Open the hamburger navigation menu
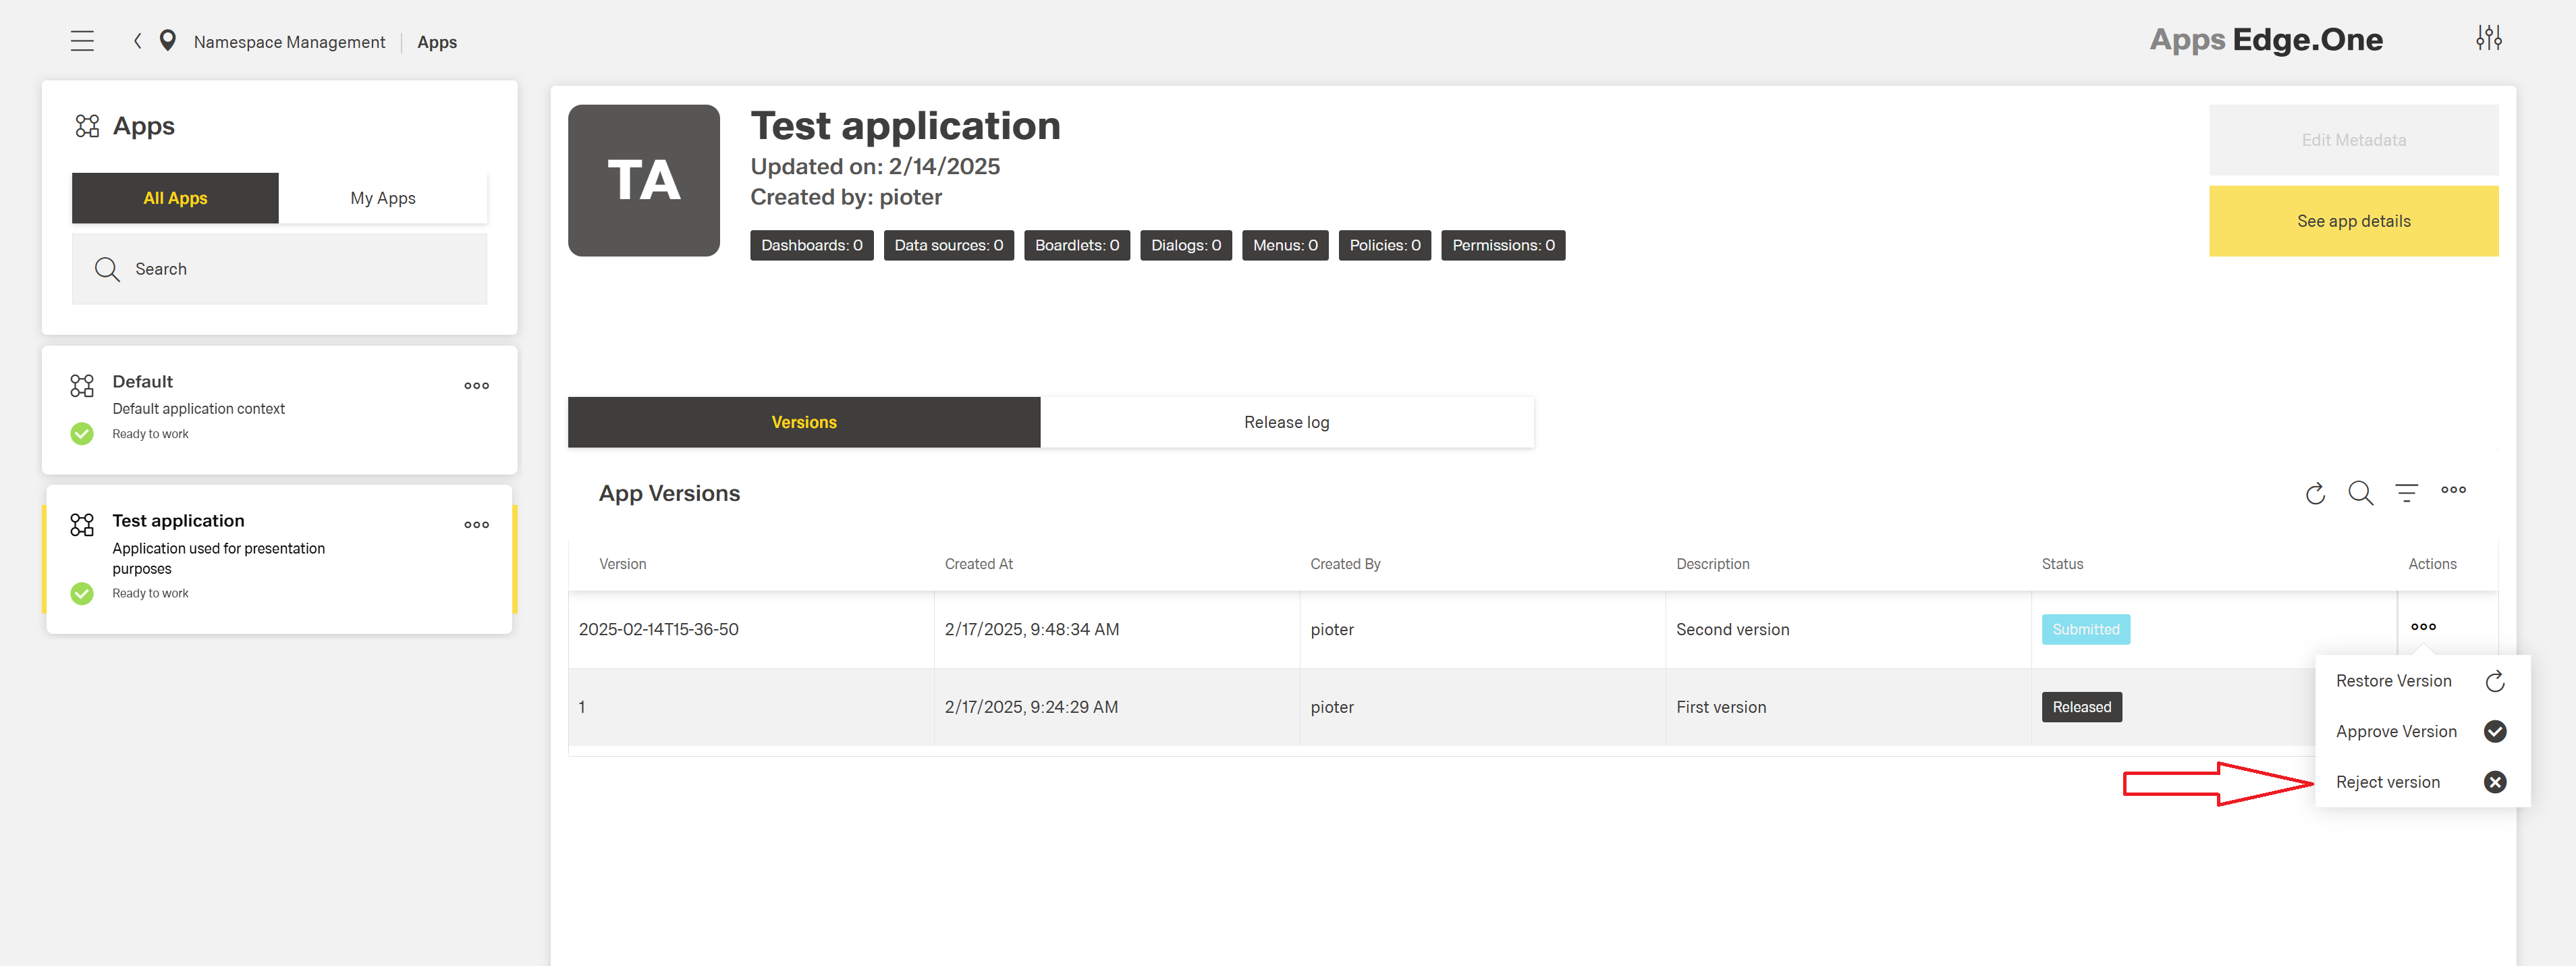The height and width of the screenshot is (966, 2576). [81, 40]
